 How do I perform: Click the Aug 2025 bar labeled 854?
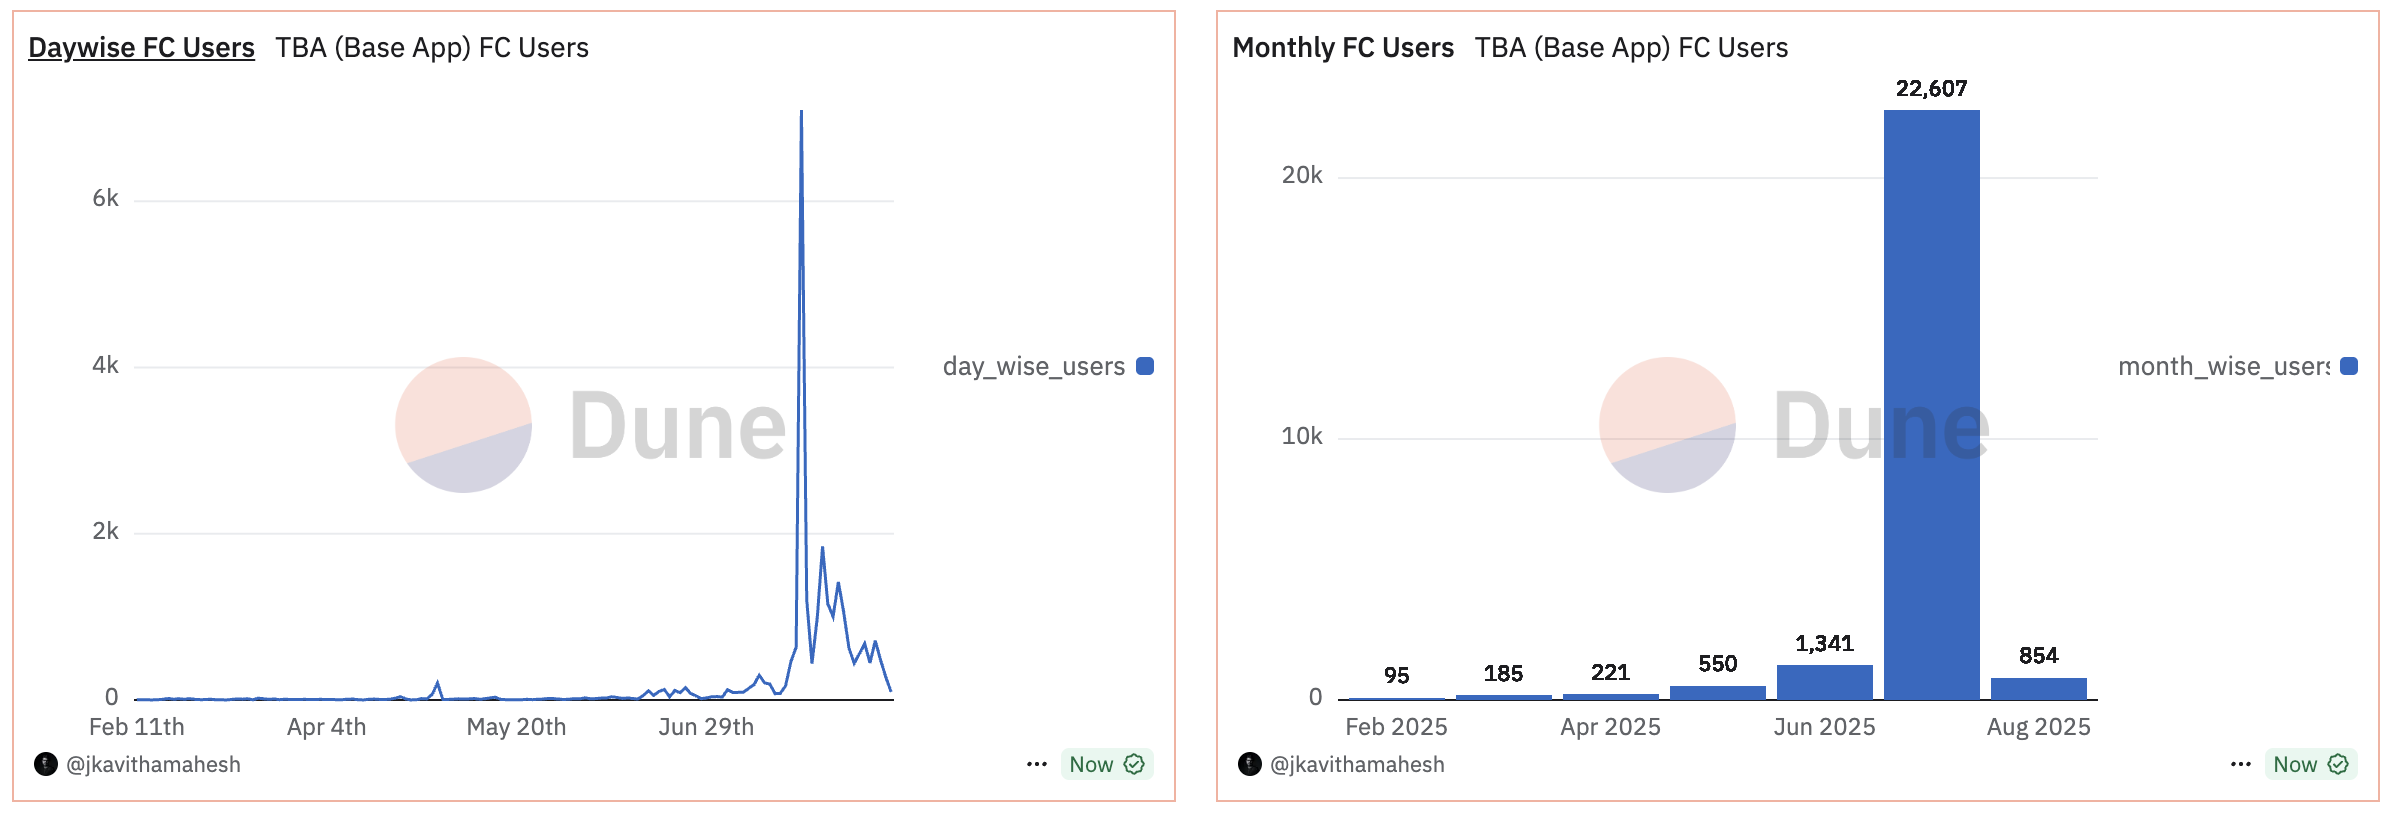pos(2038,689)
